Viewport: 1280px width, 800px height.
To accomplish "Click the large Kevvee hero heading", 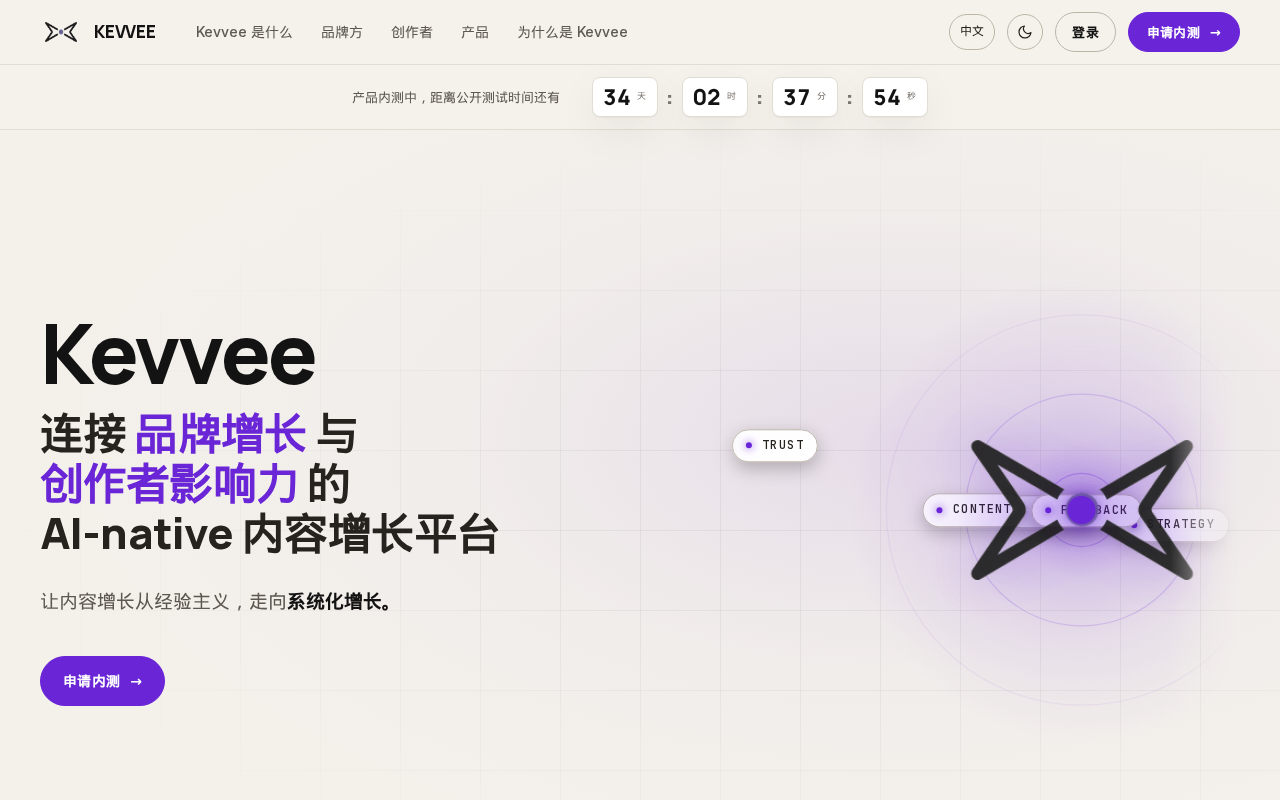I will click(x=178, y=354).
